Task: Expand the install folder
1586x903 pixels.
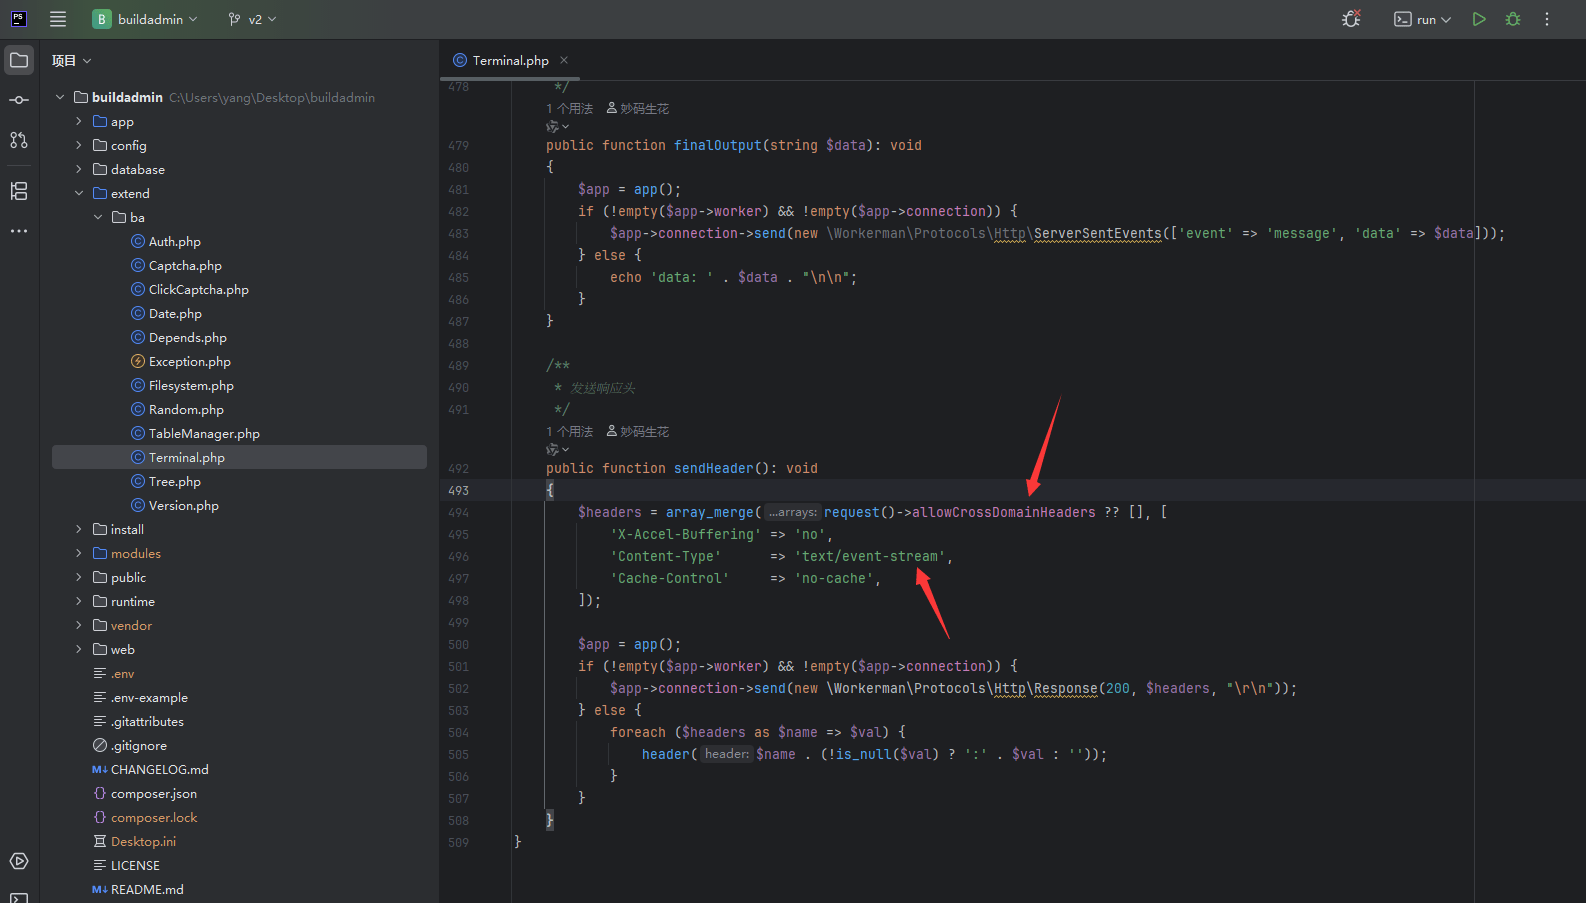Action: 79,529
